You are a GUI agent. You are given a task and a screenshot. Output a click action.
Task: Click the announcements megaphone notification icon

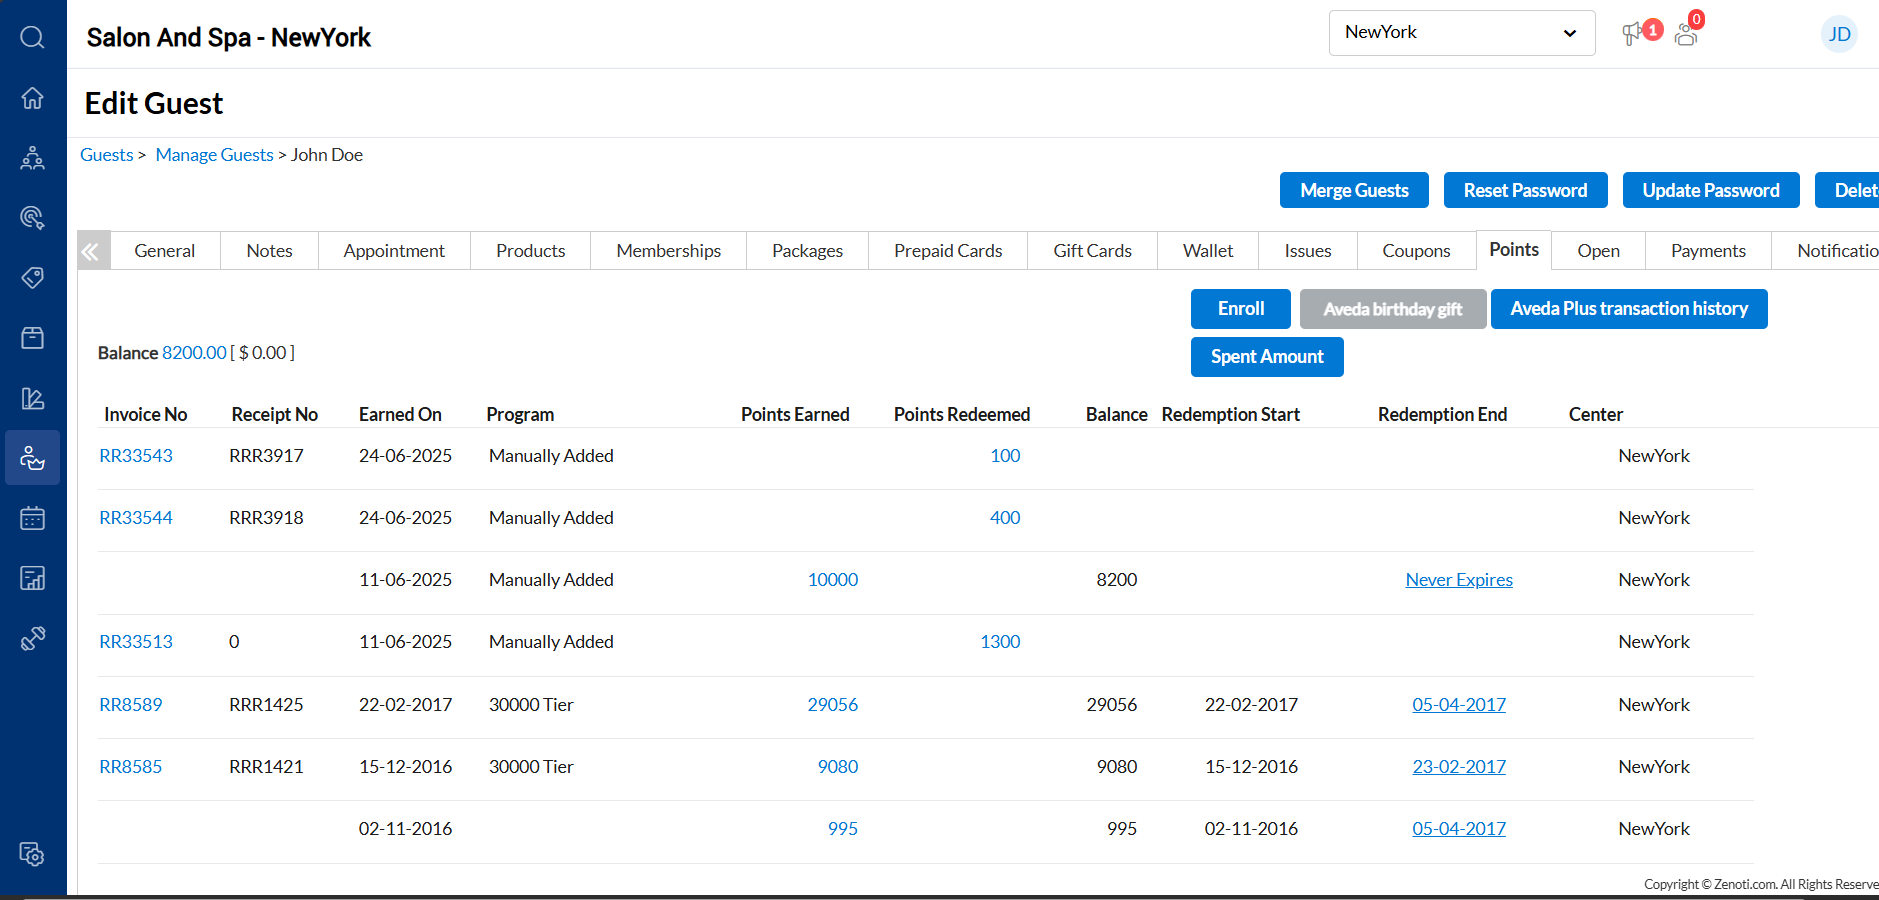[x=1632, y=34]
